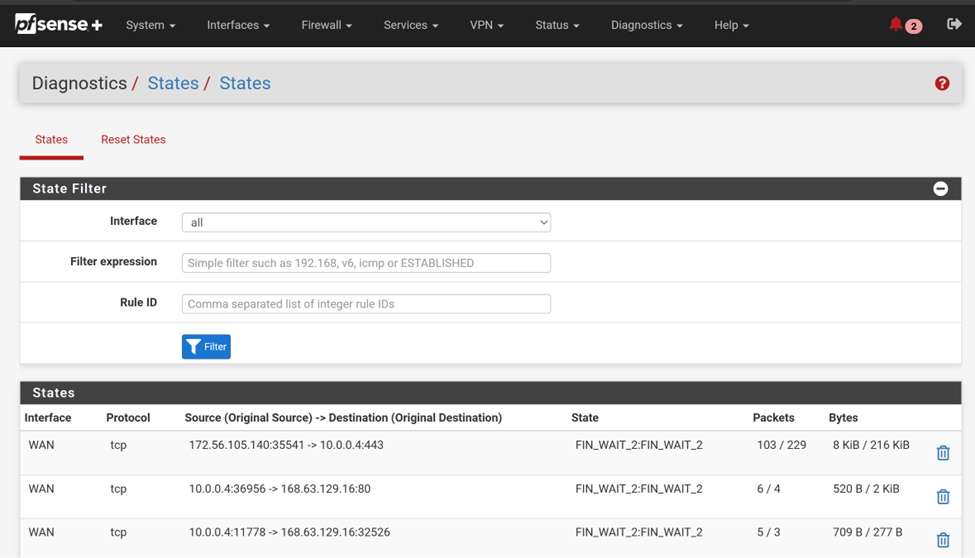Click the State column header
Screen dimensions: 975x558
pos(585,417)
